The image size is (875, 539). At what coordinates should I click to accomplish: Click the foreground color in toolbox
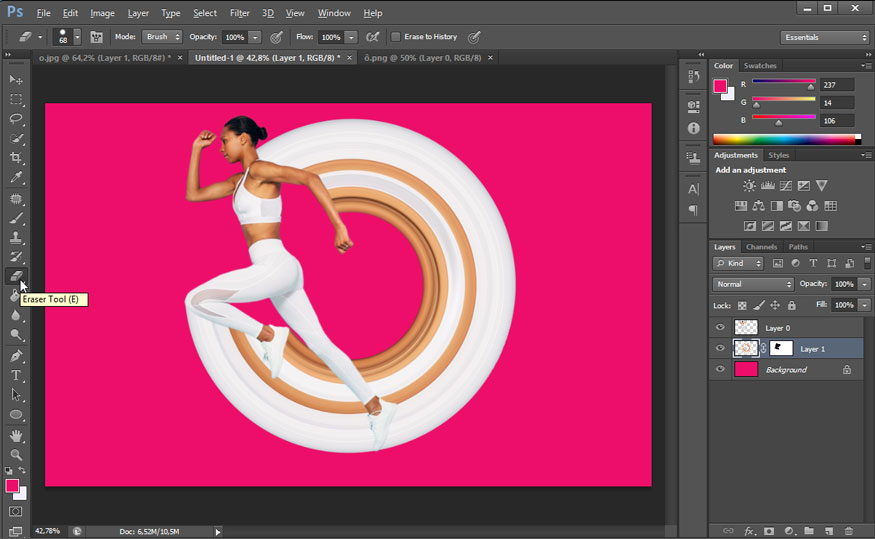[x=12, y=485]
